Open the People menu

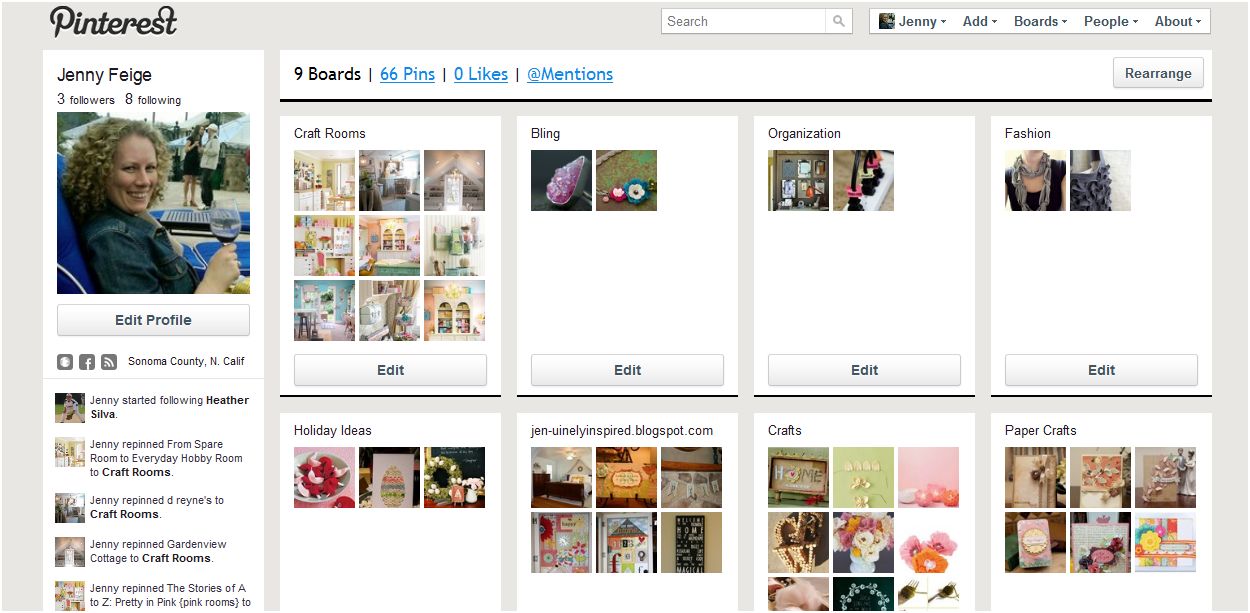pyautogui.click(x=1111, y=21)
